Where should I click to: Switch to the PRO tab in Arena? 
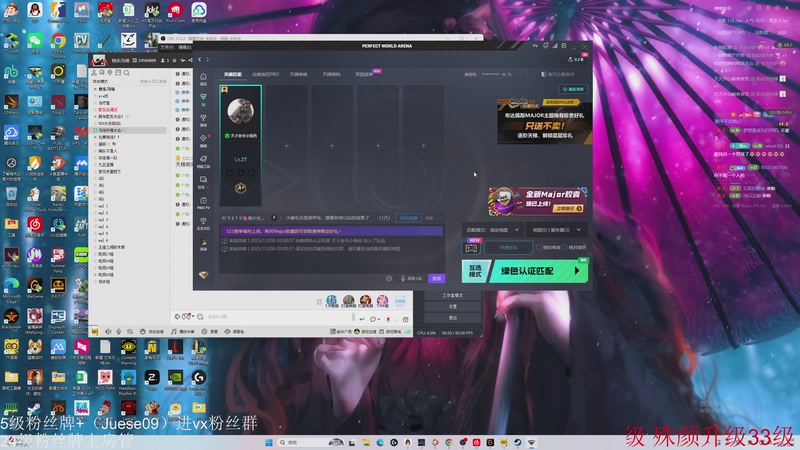266,74
